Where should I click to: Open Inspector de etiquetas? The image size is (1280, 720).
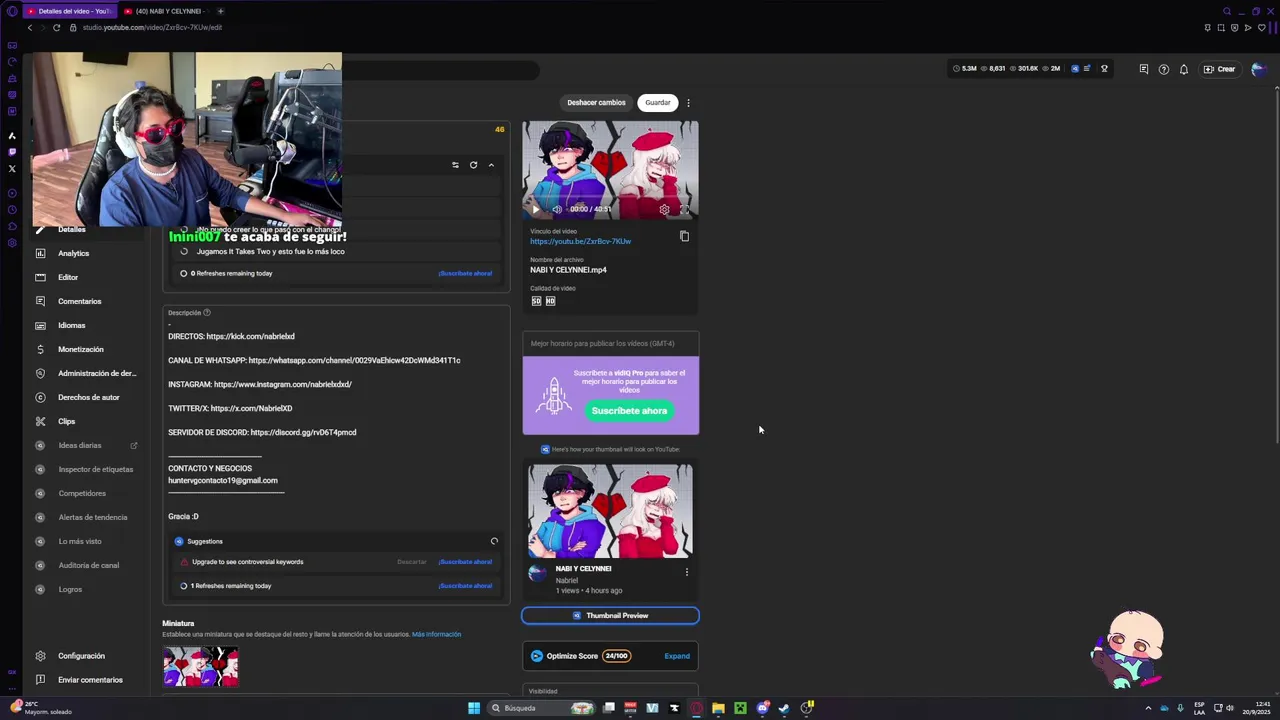click(95, 469)
